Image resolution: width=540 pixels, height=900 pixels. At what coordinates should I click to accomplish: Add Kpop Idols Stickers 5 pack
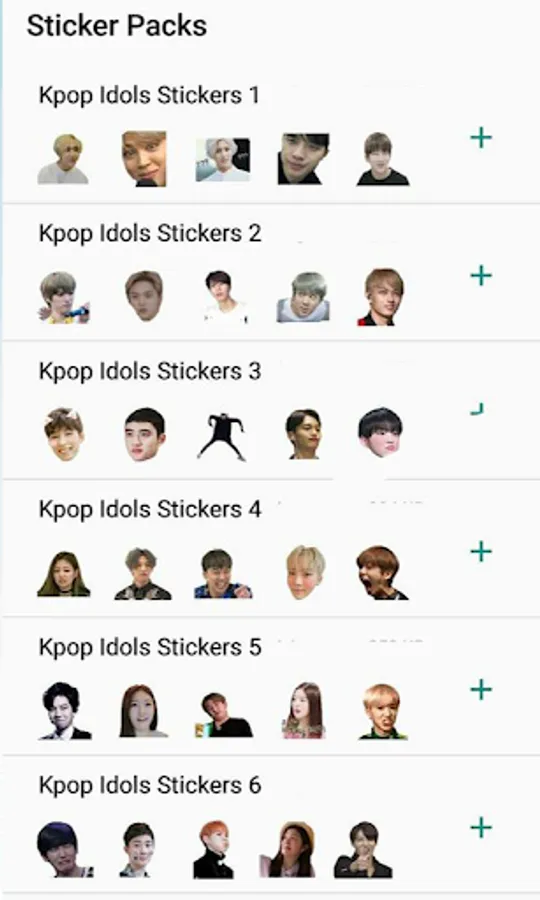pyautogui.click(x=481, y=689)
